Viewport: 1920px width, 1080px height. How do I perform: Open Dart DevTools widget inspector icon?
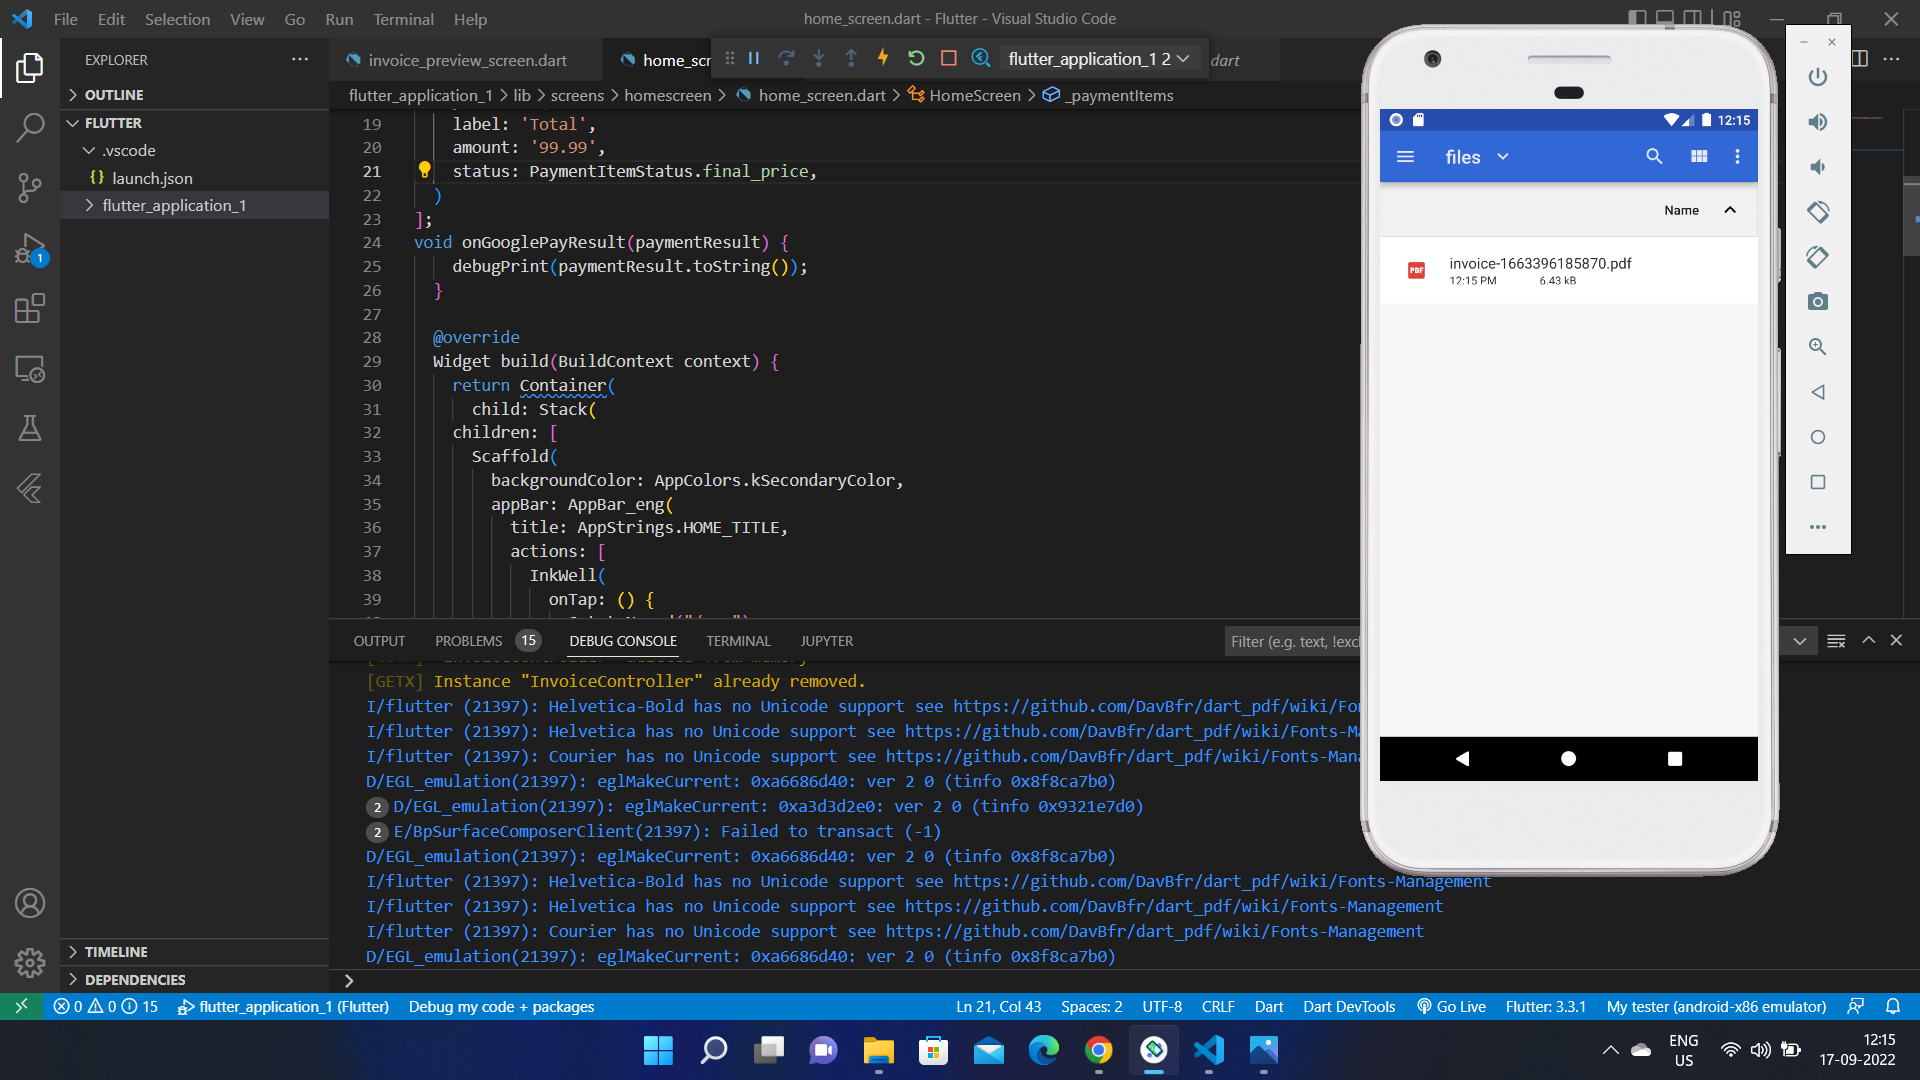(x=981, y=59)
